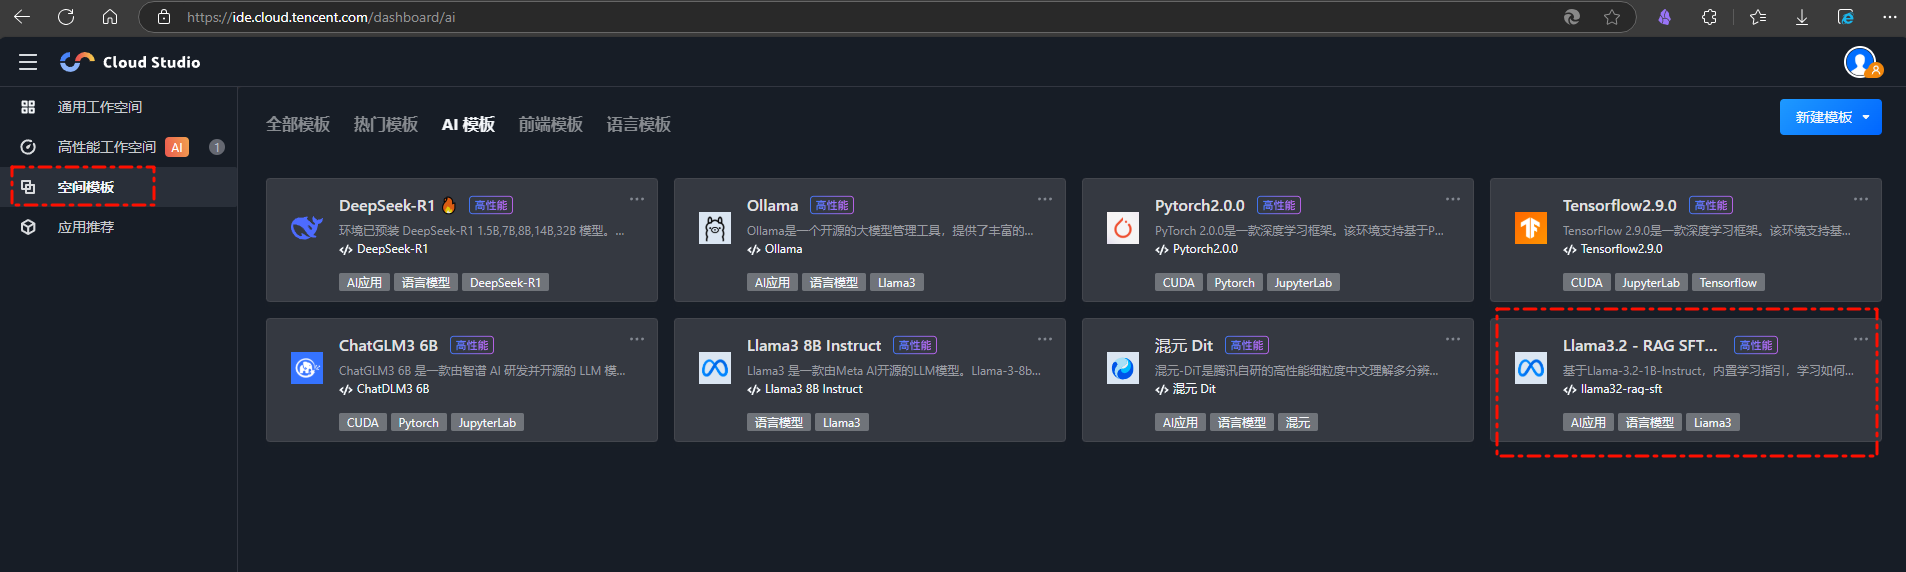Click the Llama3.2 - RAG SFT Meta icon
This screenshot has width=1906, height=572.
click(1531, 368)
